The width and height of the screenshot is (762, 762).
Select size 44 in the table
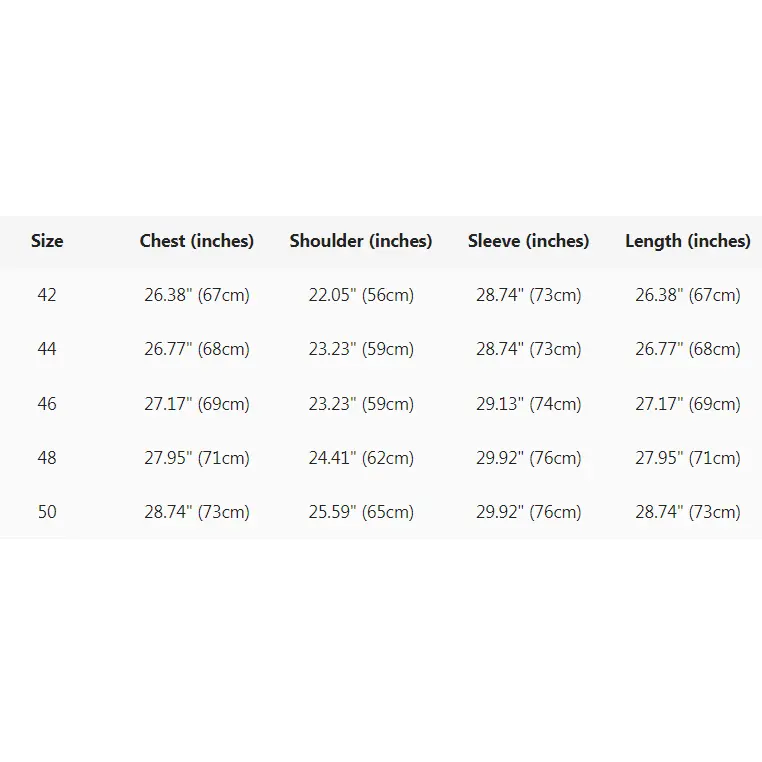(47, 349)
